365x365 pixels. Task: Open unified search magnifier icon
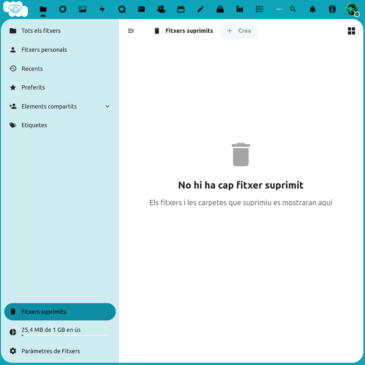click(x=293, y=9)
